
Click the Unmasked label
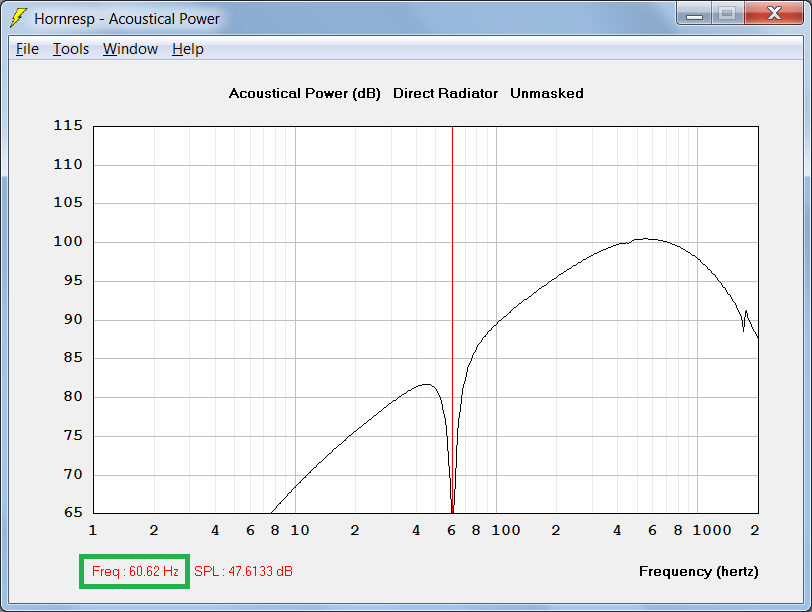click(x=547, y=93)
